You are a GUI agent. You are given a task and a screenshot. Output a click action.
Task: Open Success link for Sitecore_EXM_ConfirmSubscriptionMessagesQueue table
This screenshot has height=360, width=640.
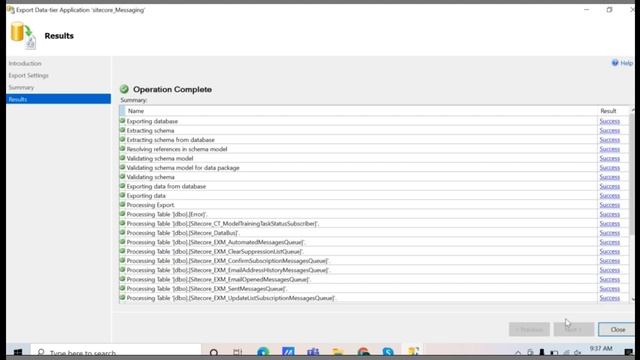click(610, 261)
